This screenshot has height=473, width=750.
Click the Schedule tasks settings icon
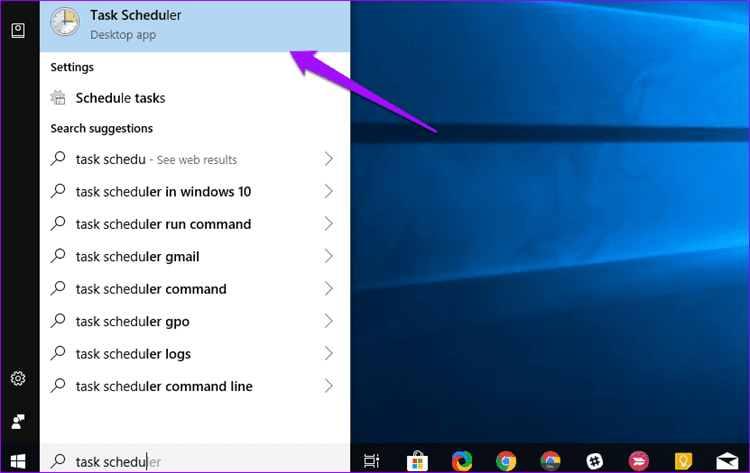pos(58,98)
